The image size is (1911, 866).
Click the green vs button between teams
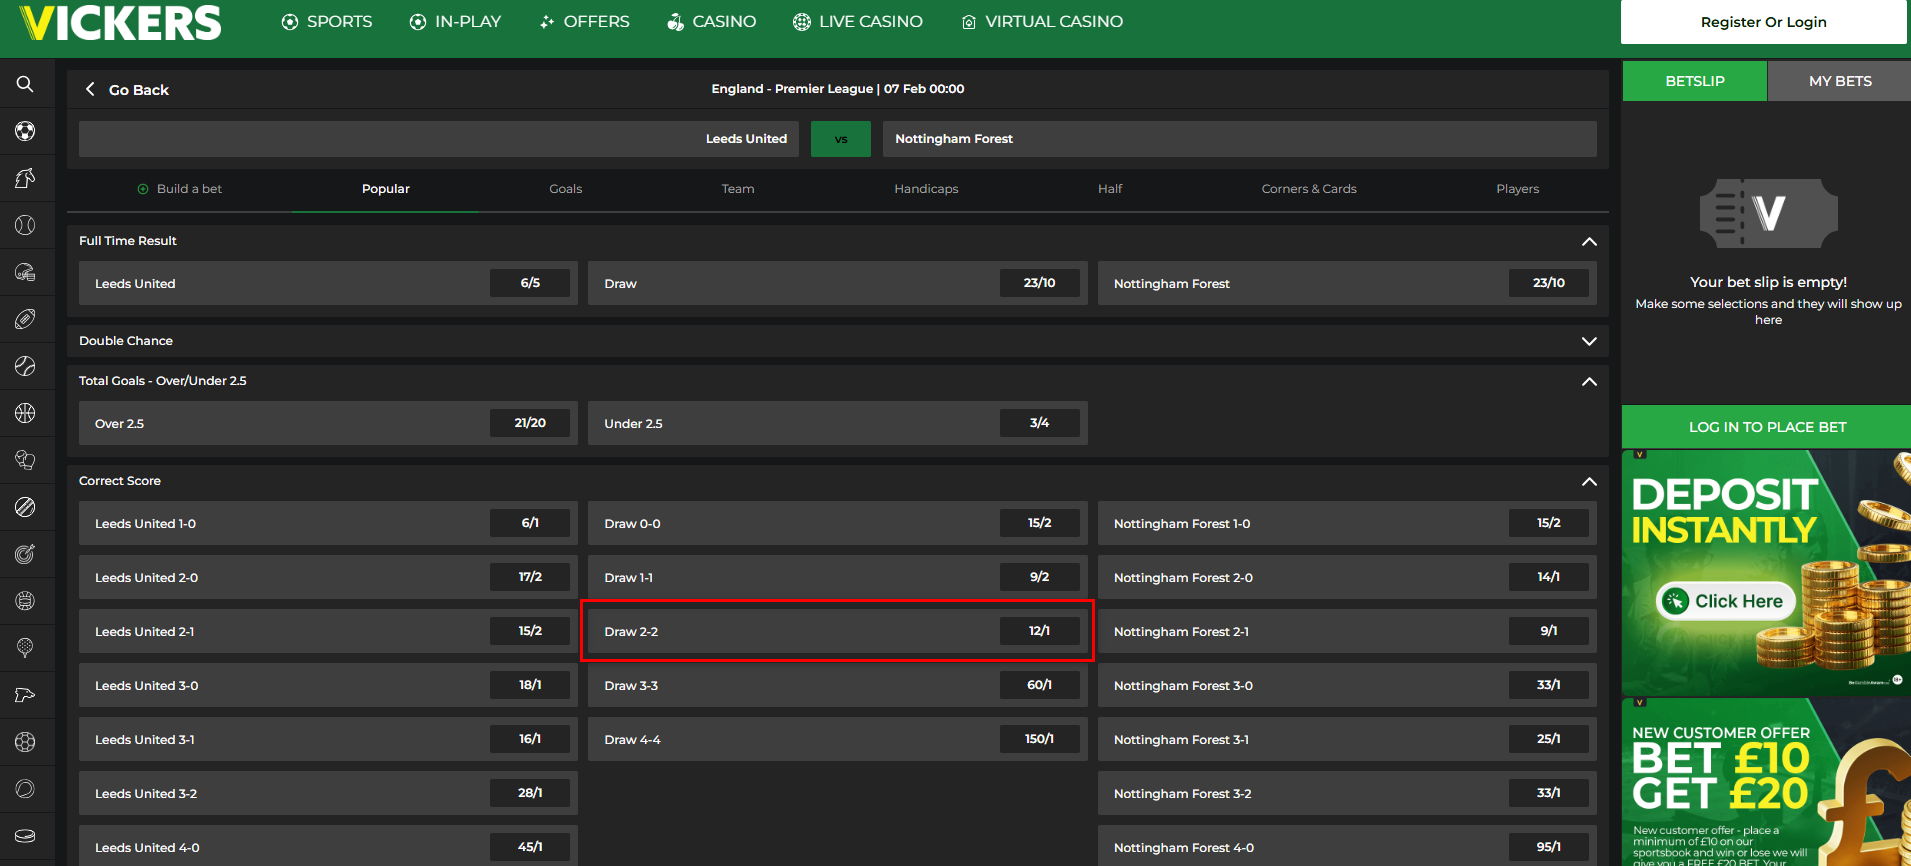click(841, 139)
